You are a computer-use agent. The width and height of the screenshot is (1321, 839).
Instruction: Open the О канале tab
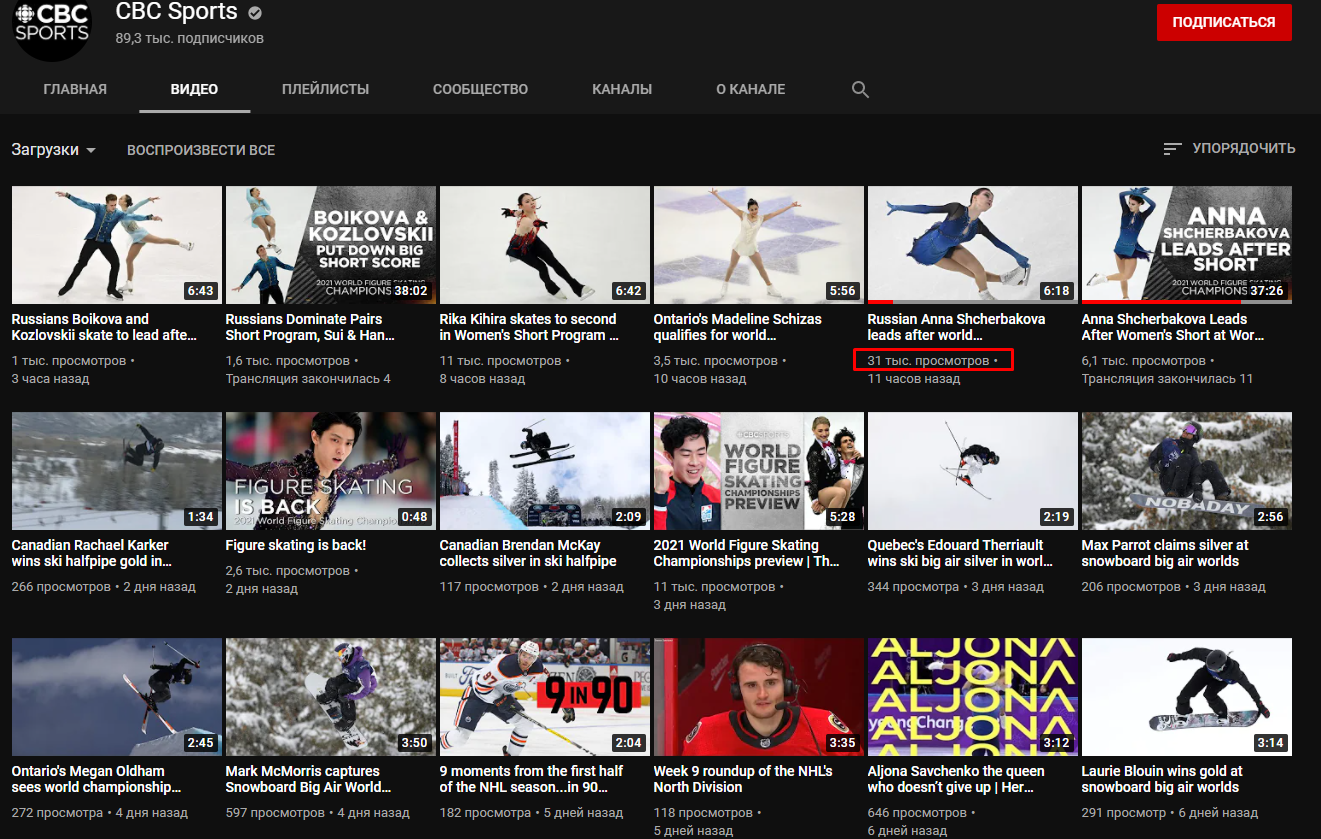(750, 89)
